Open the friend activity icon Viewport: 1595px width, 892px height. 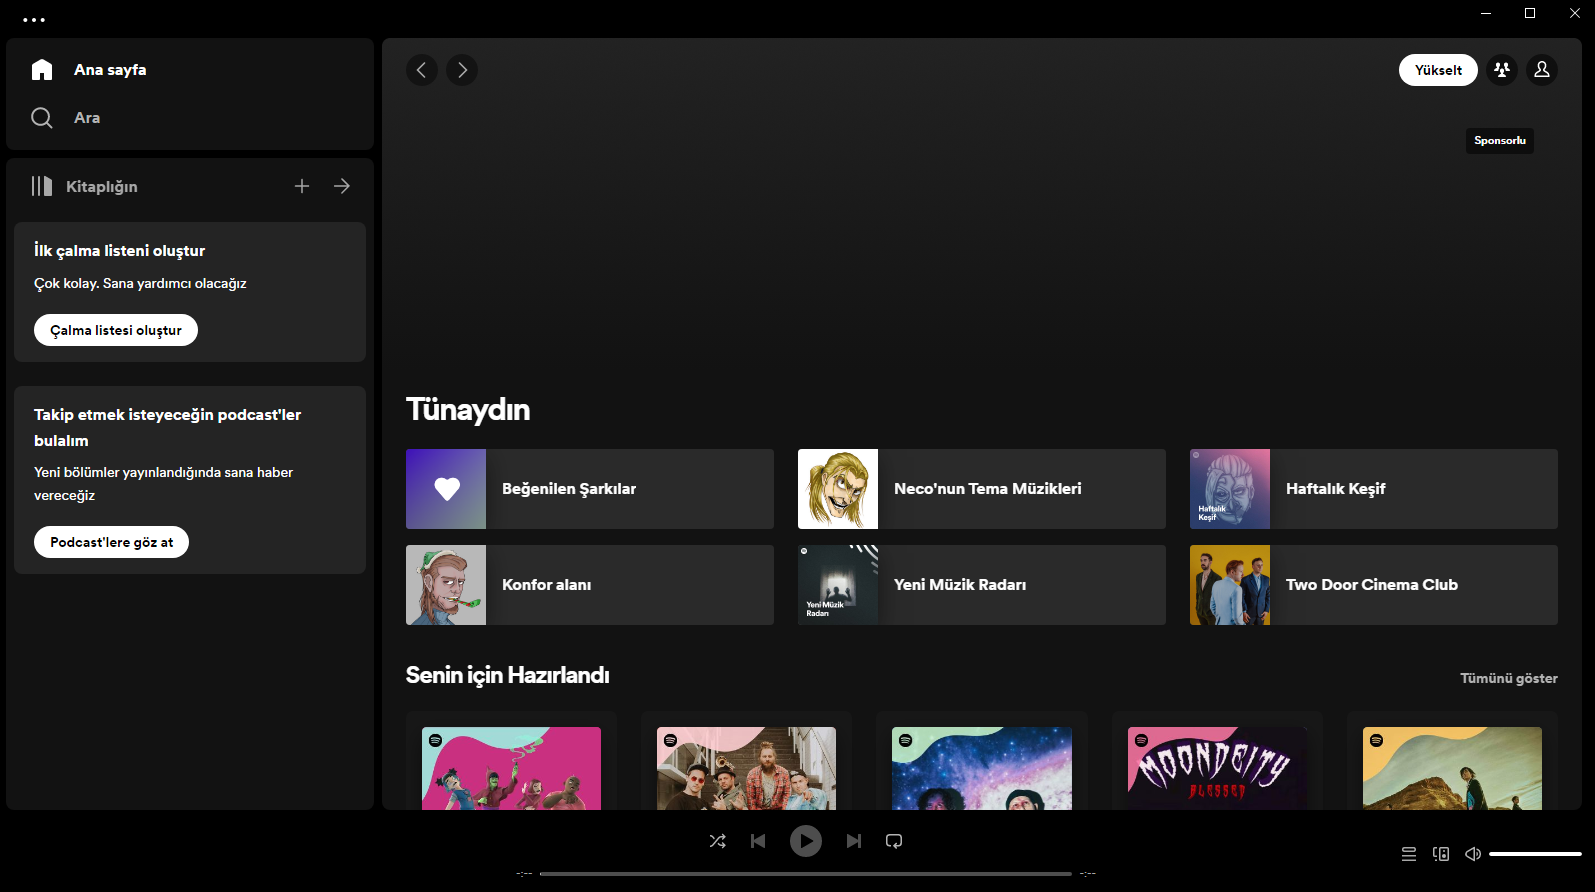click(1502, 70)
